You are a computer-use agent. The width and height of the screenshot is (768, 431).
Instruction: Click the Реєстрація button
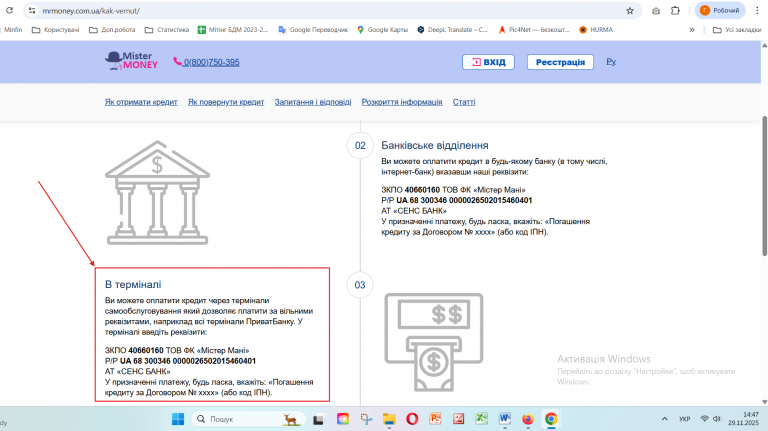[560, 62]
